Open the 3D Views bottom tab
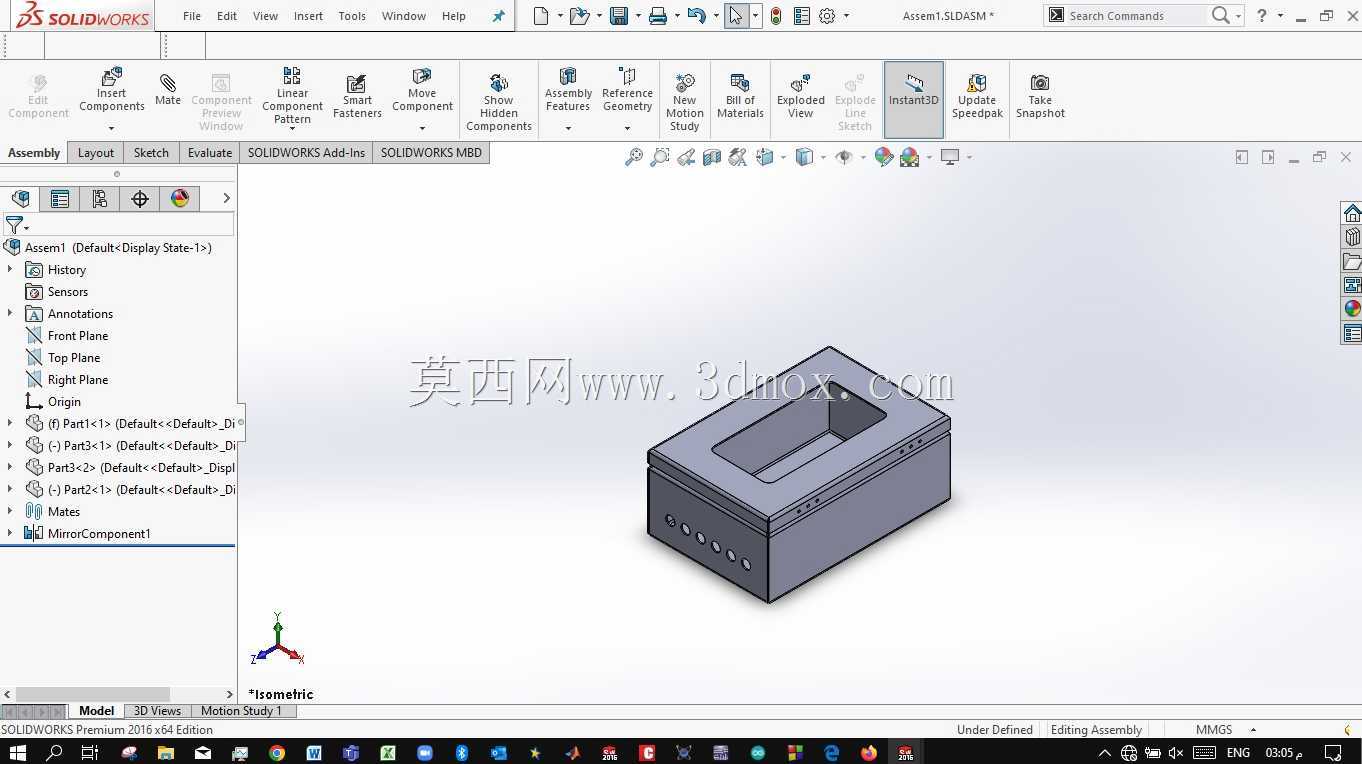Viewport: 1362px width, 764px height. coord(157,711)
